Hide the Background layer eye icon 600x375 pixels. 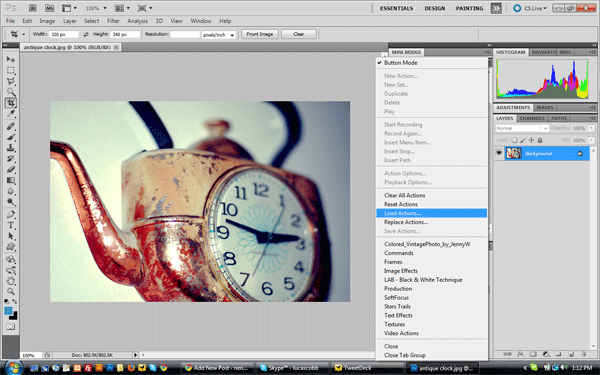click(499, 153)
